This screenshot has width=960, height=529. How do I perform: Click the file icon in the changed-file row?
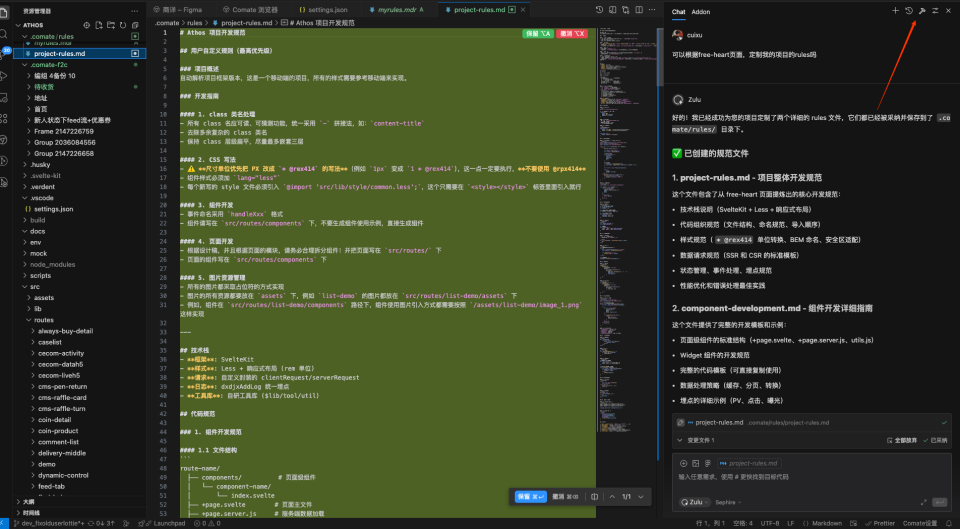pos(680,422)
